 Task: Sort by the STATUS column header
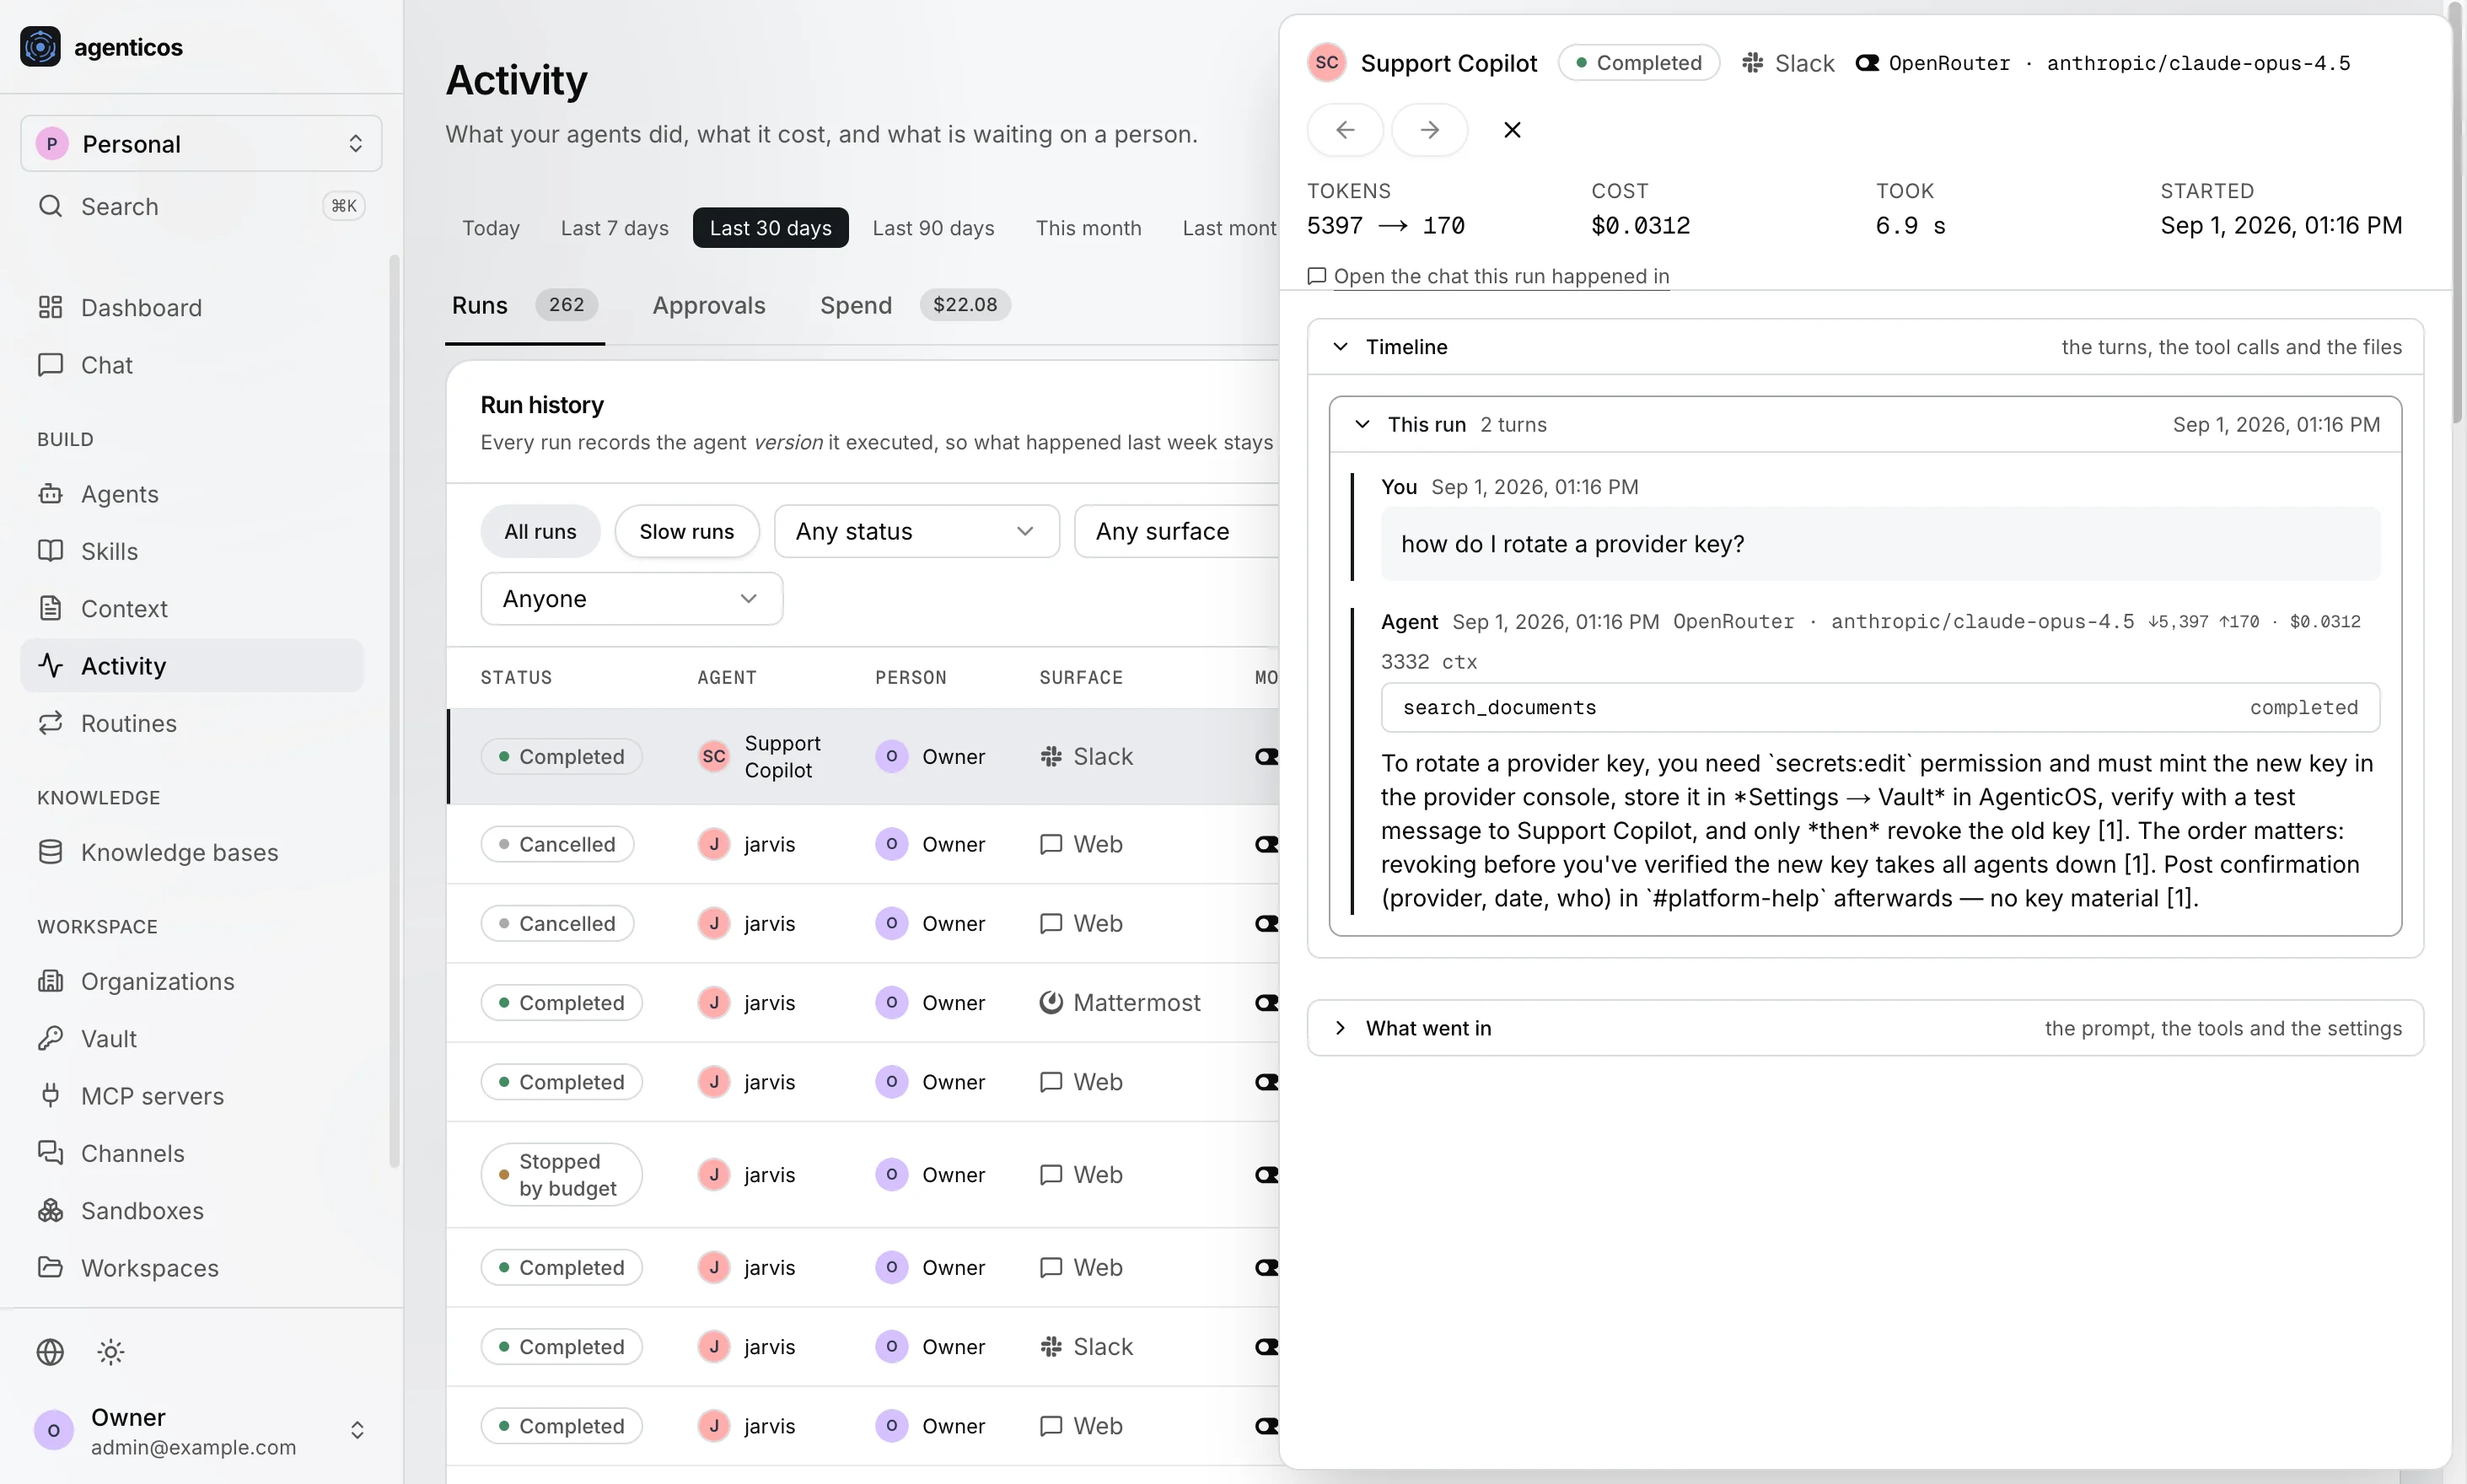[516, 677]
